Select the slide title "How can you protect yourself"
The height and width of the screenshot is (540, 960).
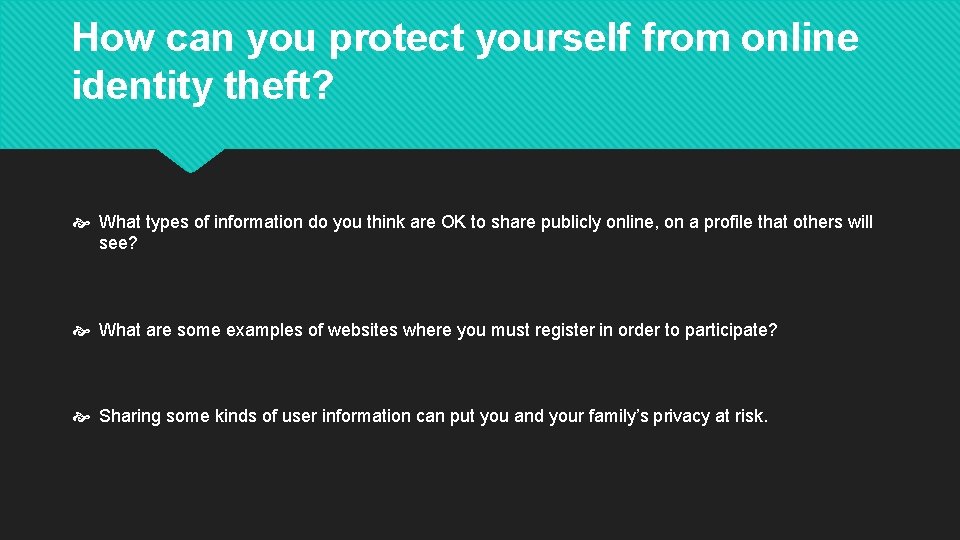pos(465,61)
